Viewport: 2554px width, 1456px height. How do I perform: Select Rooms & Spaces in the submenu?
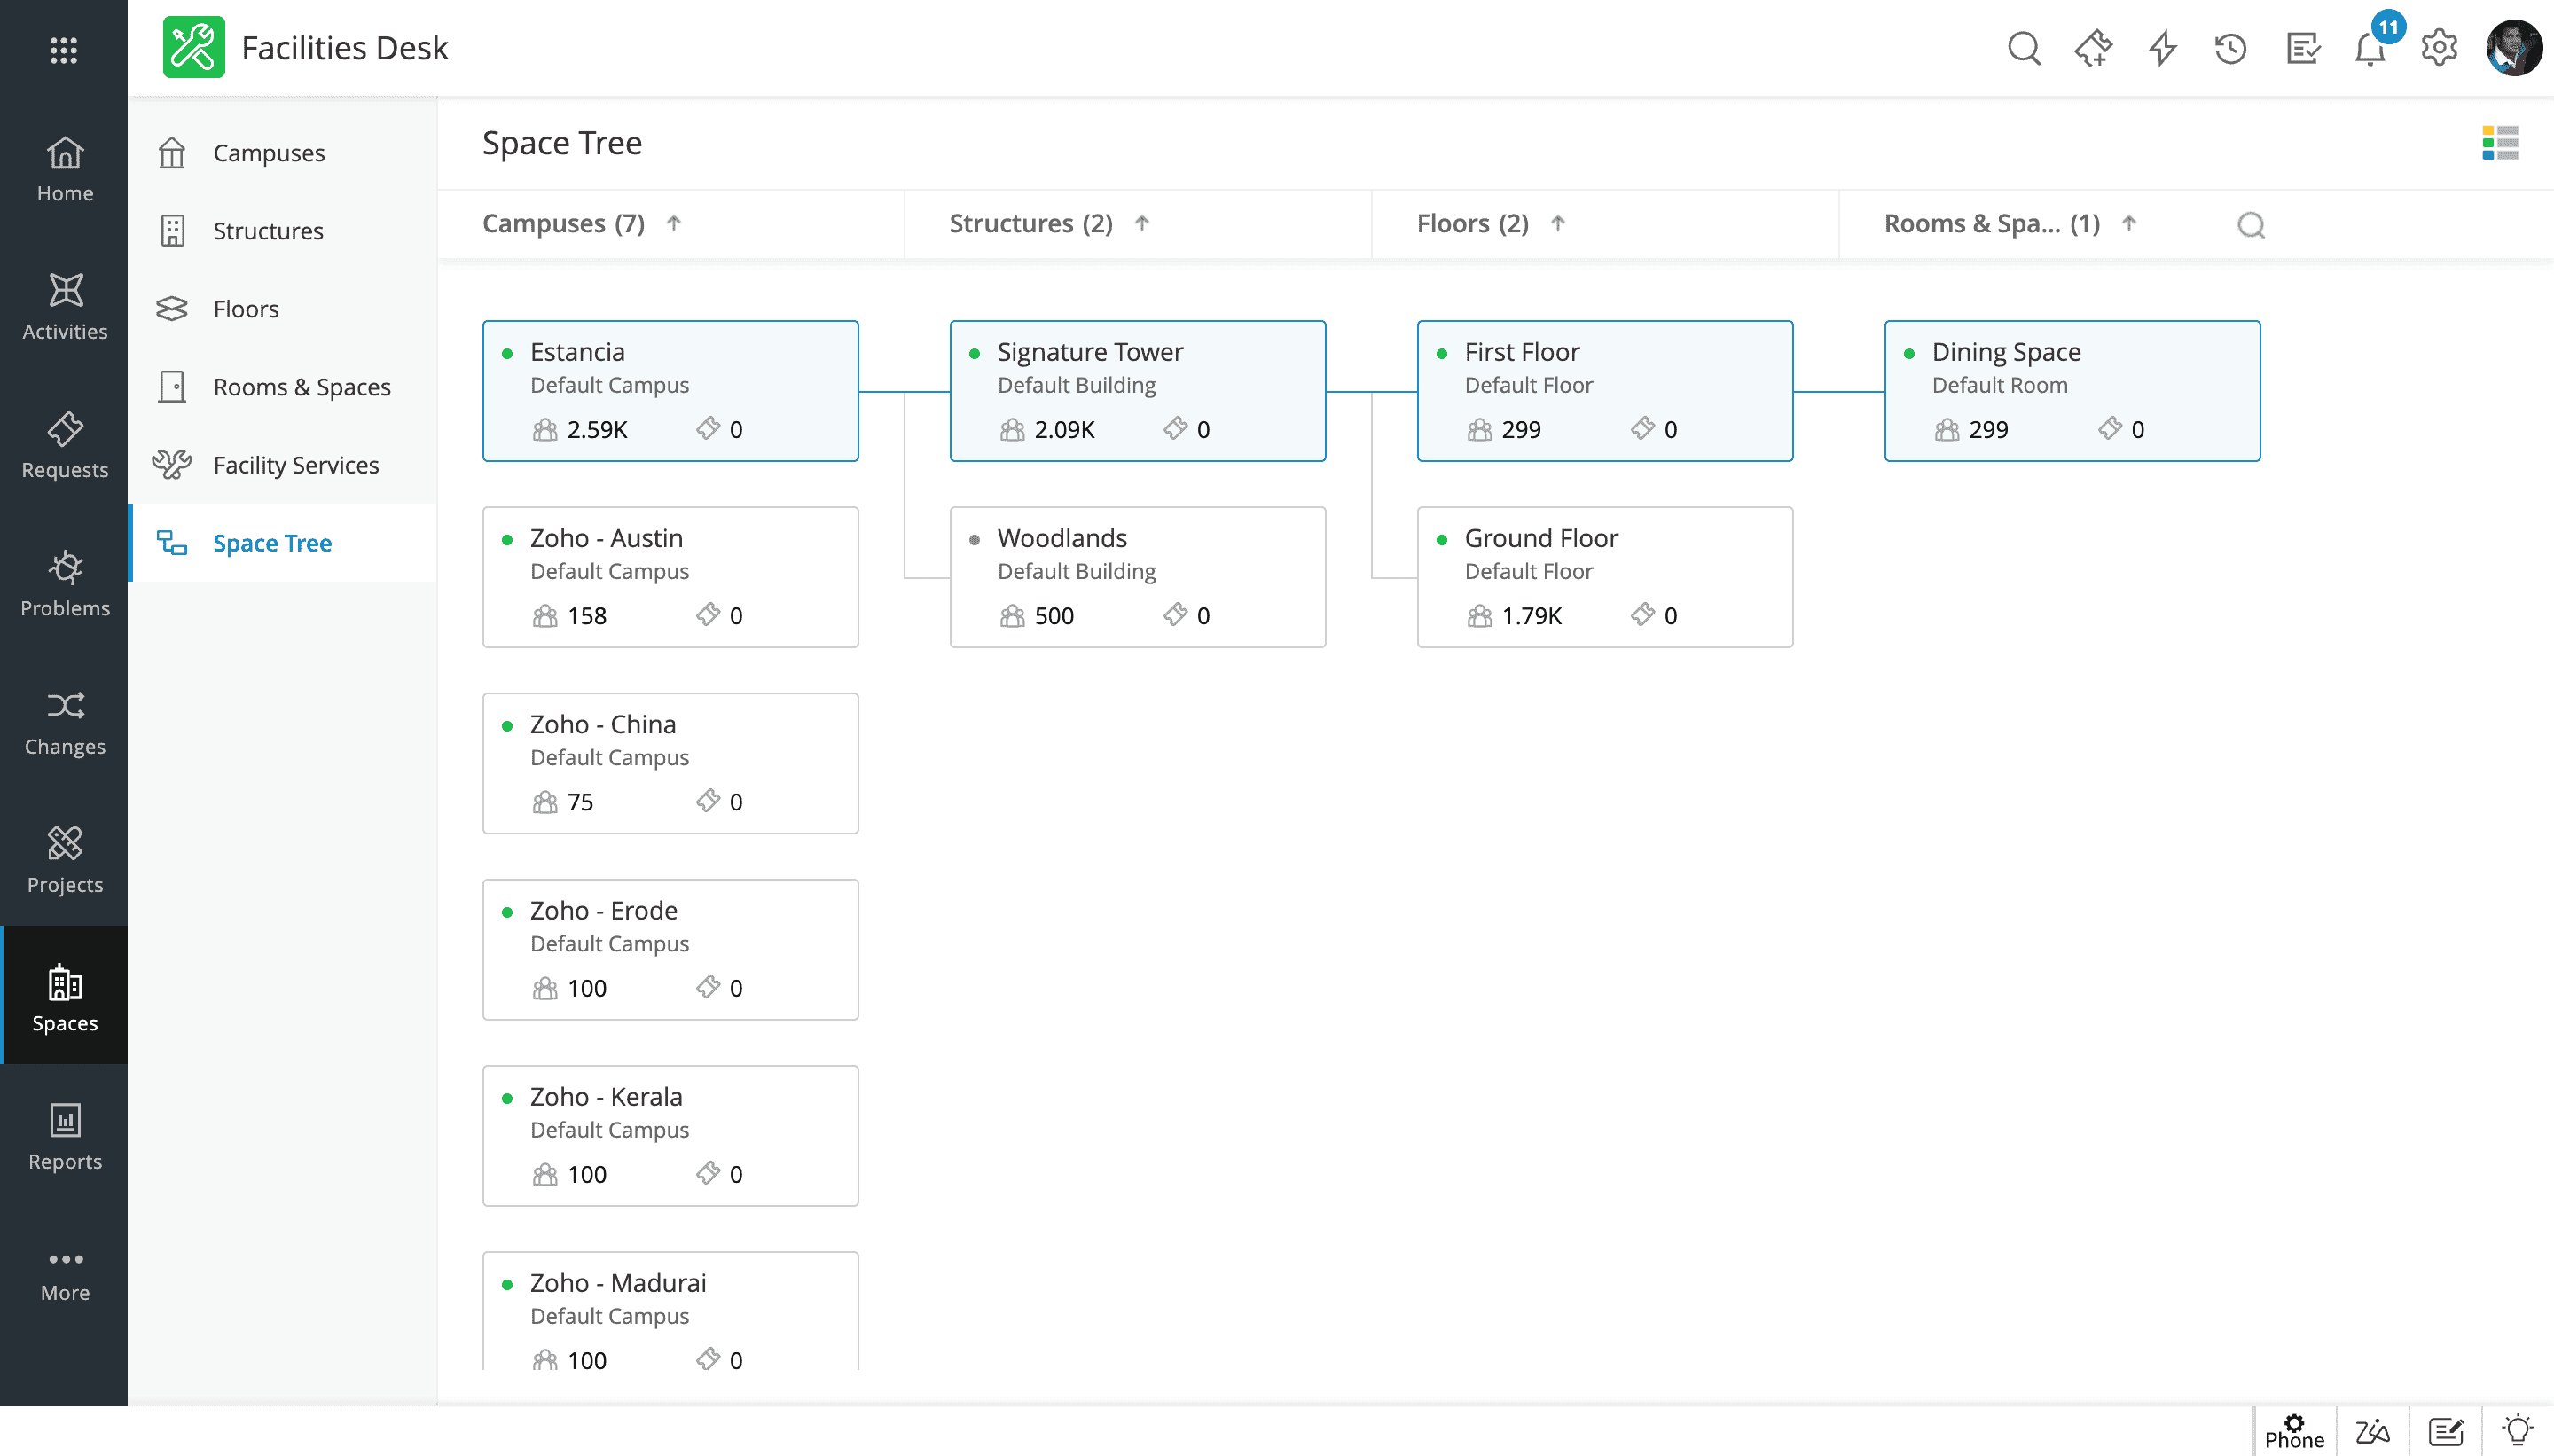(x=283, y=387)
